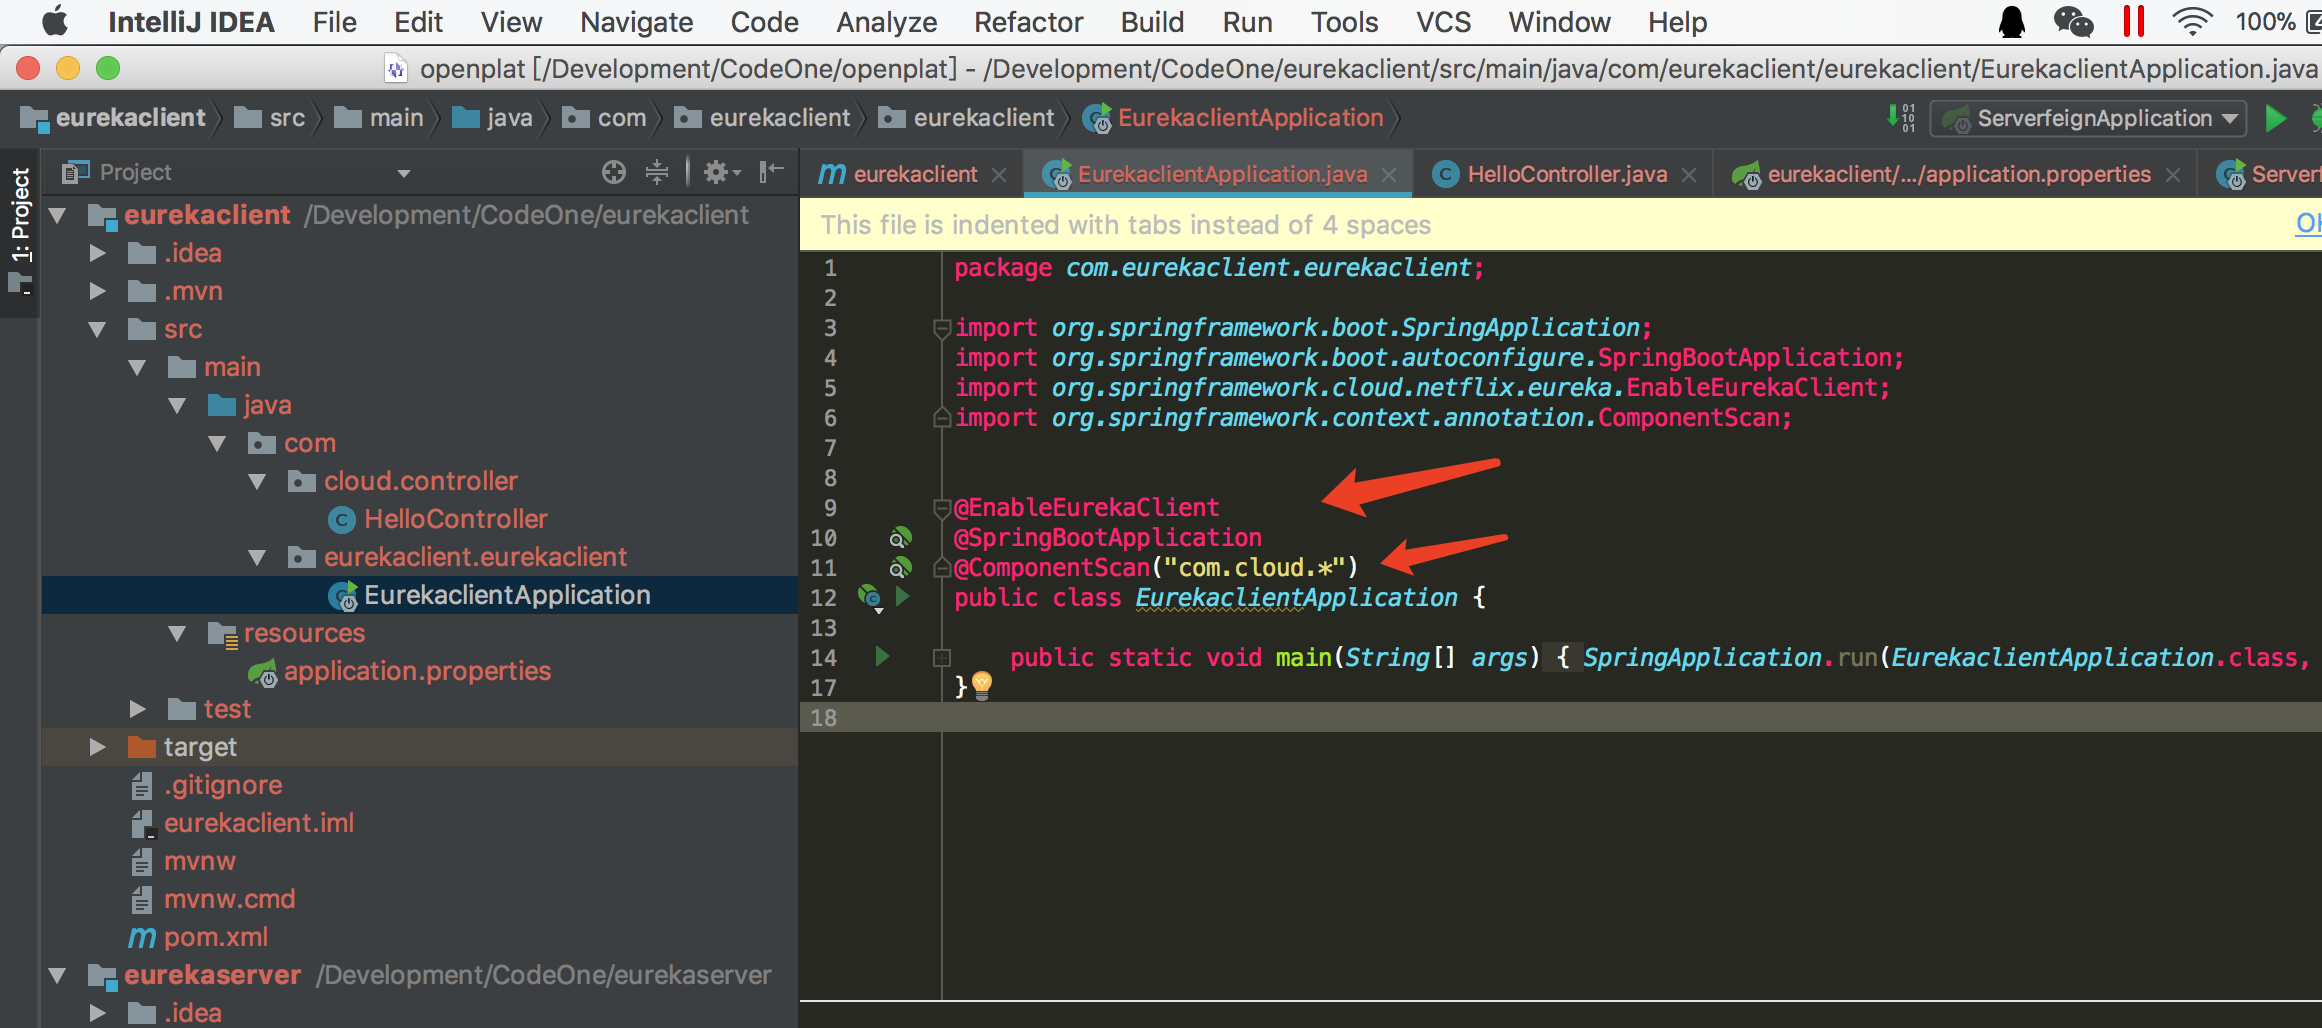Screen dimensions: 2322x1028
Task: Toggle fold on the import block at line 3
Action: coord(941,328)
